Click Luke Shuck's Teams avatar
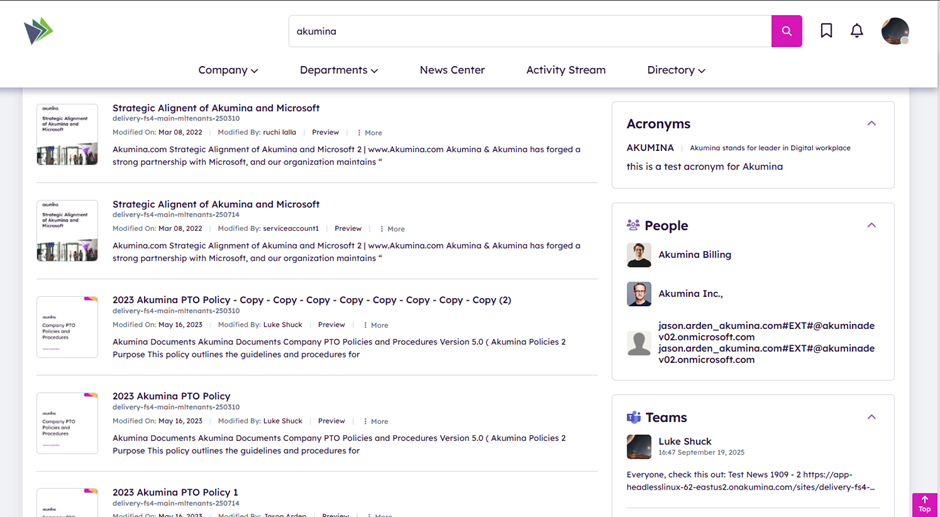The width and height of the screenshot is (940, 517). pos(639,447)
